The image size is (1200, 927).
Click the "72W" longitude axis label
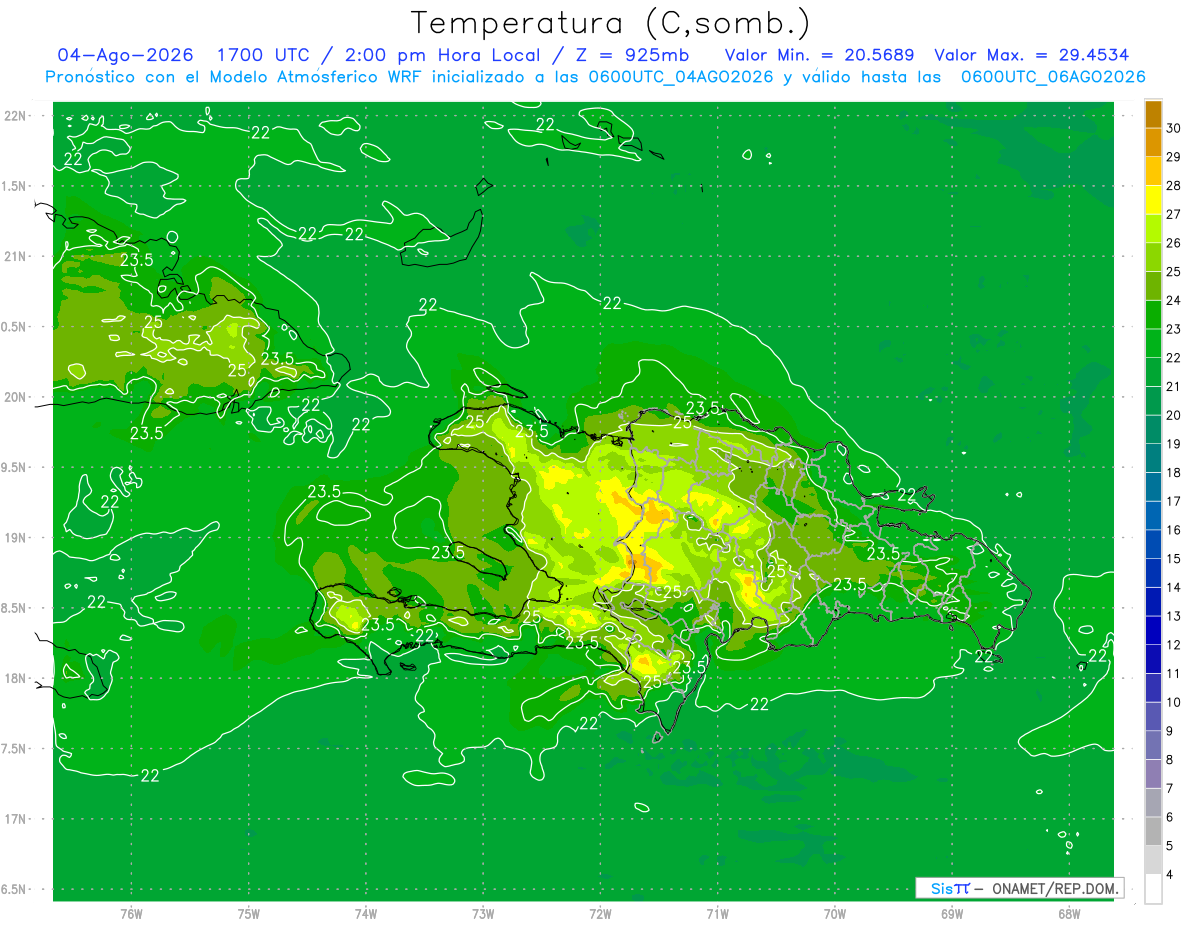click(600, 914)
